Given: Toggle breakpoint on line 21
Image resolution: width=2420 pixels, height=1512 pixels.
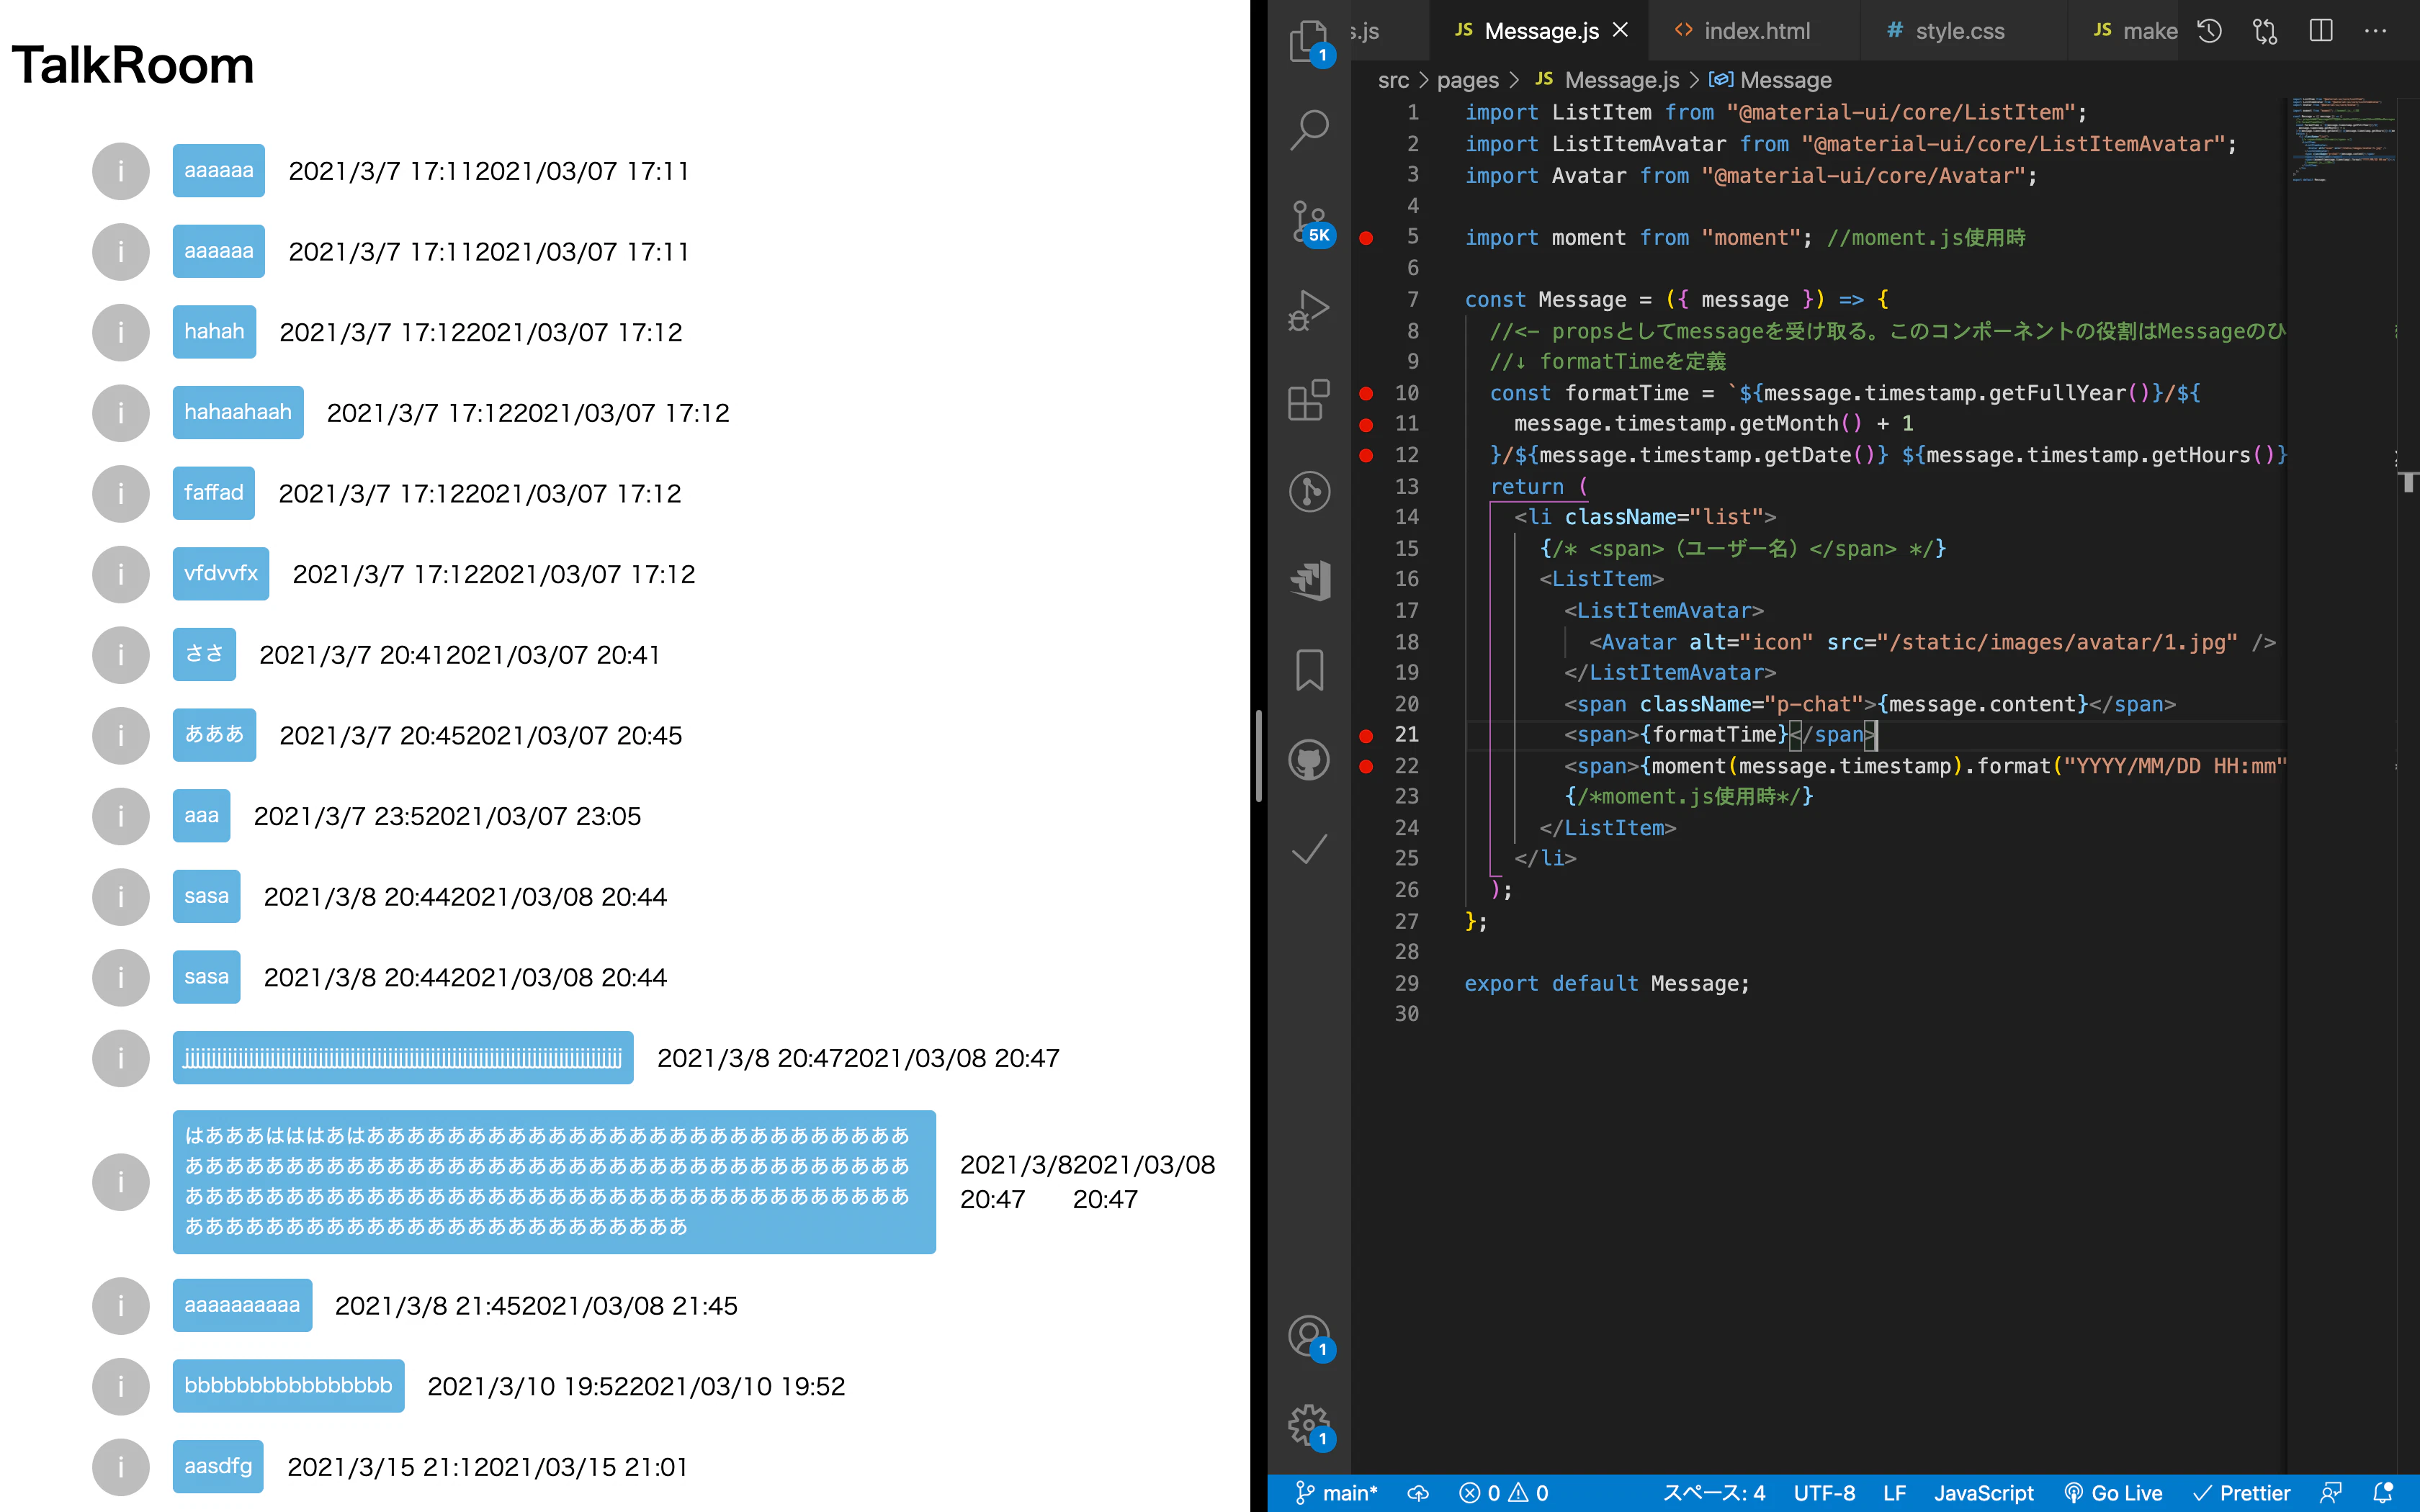Looking at the screenshot, I should coord(1366,736).
